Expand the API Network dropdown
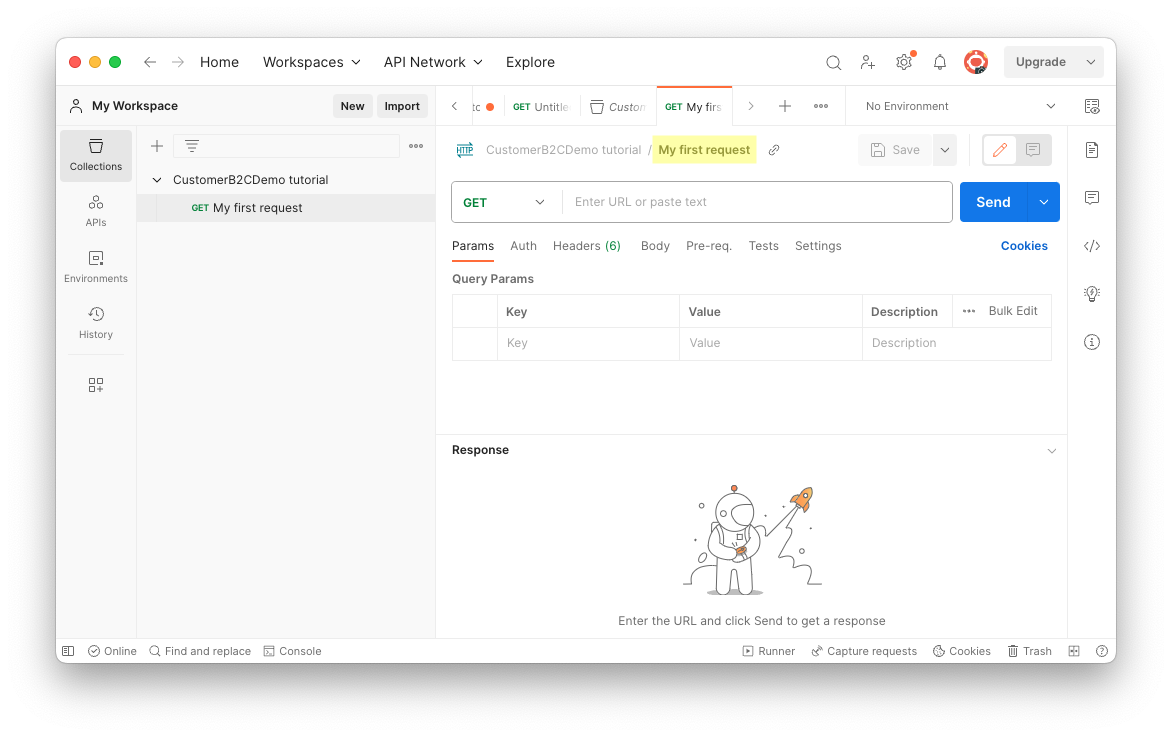The width and height of the screenshot is (1172, 737). coord(434,62)
